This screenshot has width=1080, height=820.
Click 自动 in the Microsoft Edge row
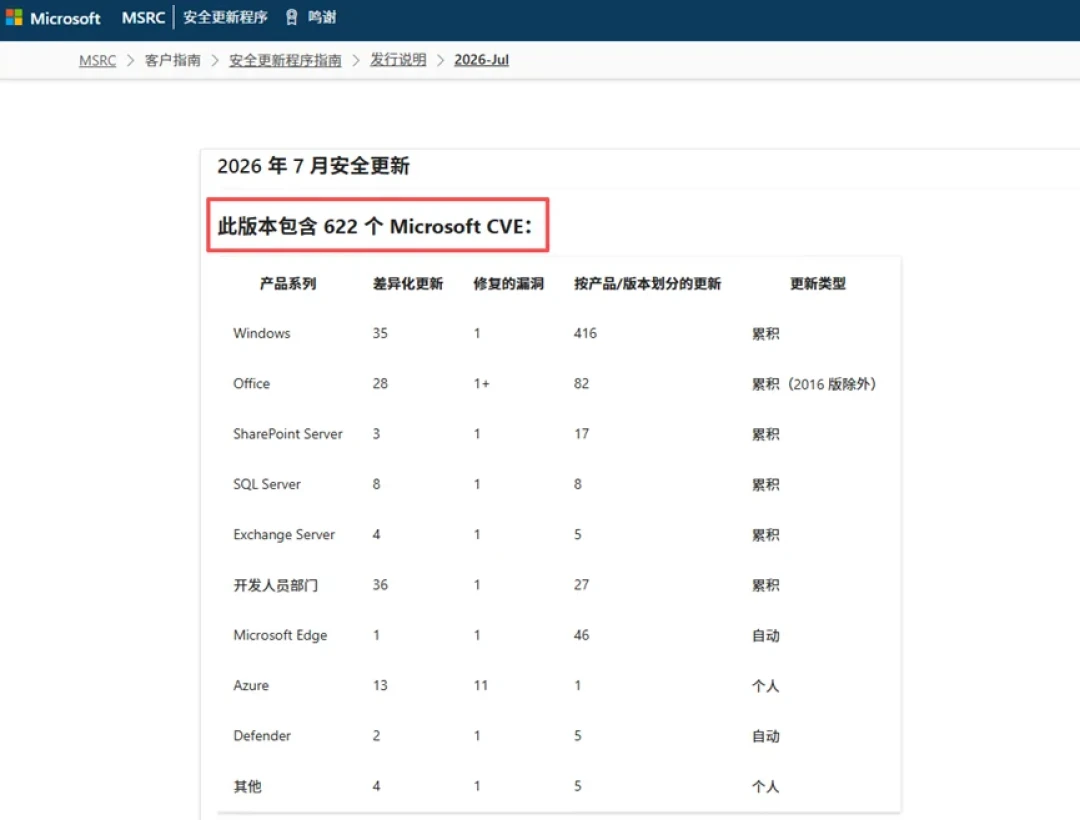[765, 635]
